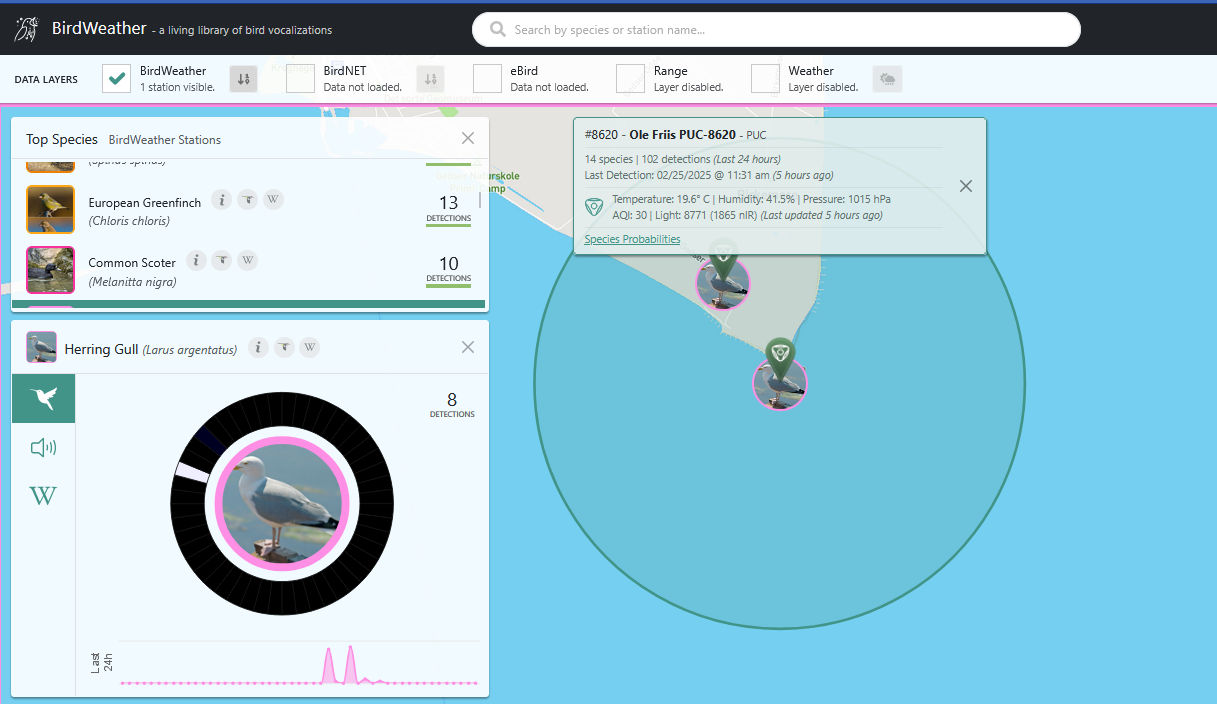
Task: Click the AQI: 30 reading text
Action: click(629, 215)
